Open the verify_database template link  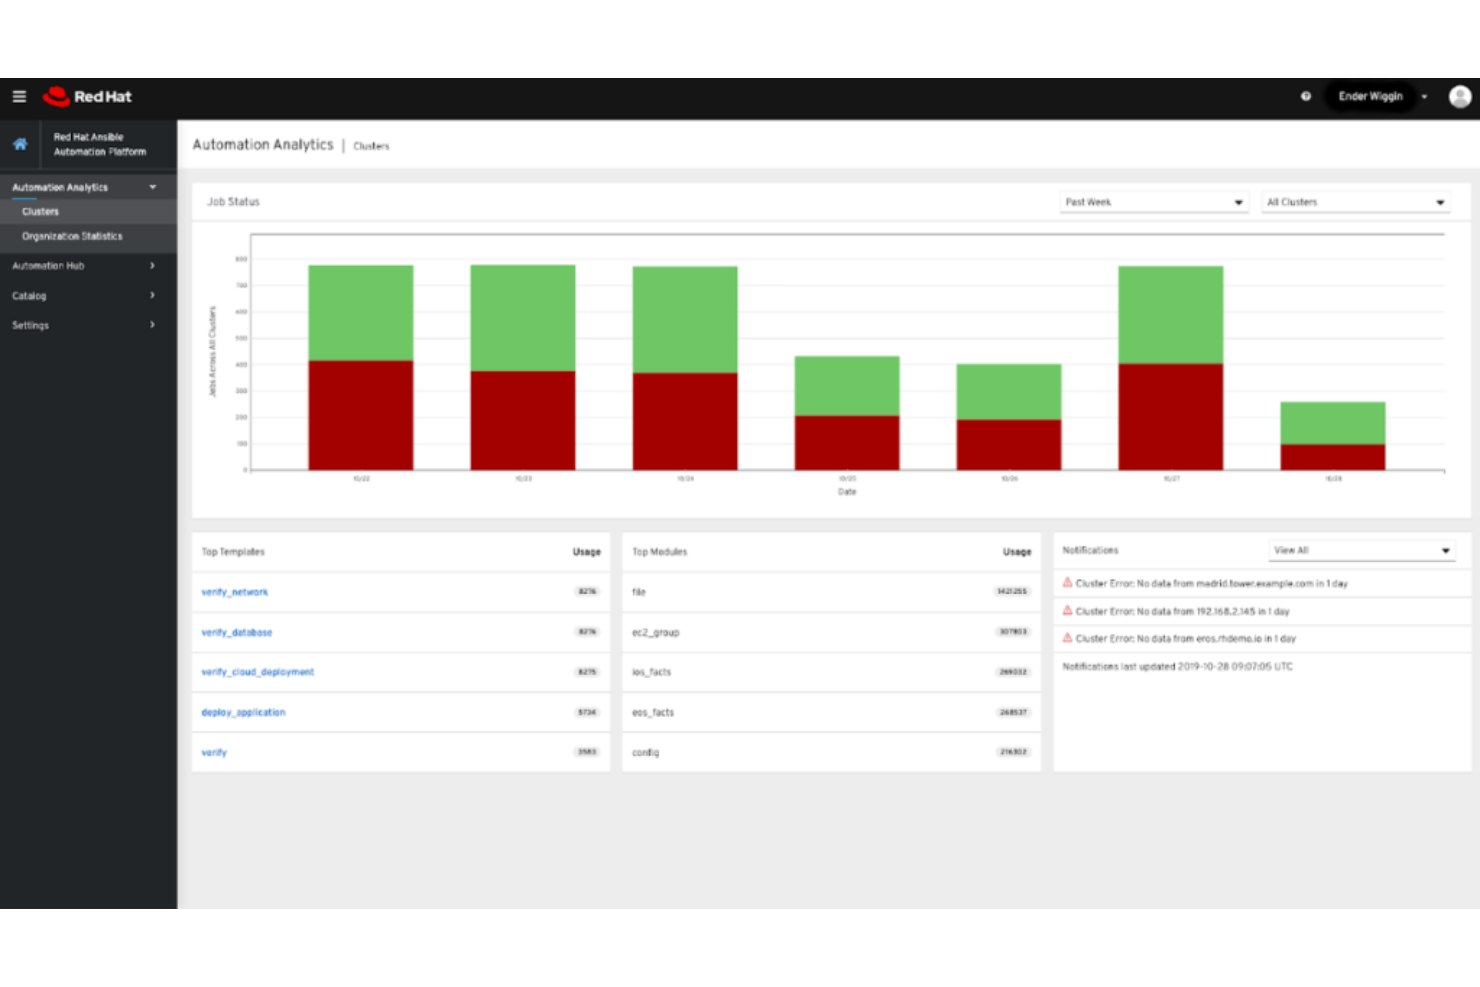237,632
